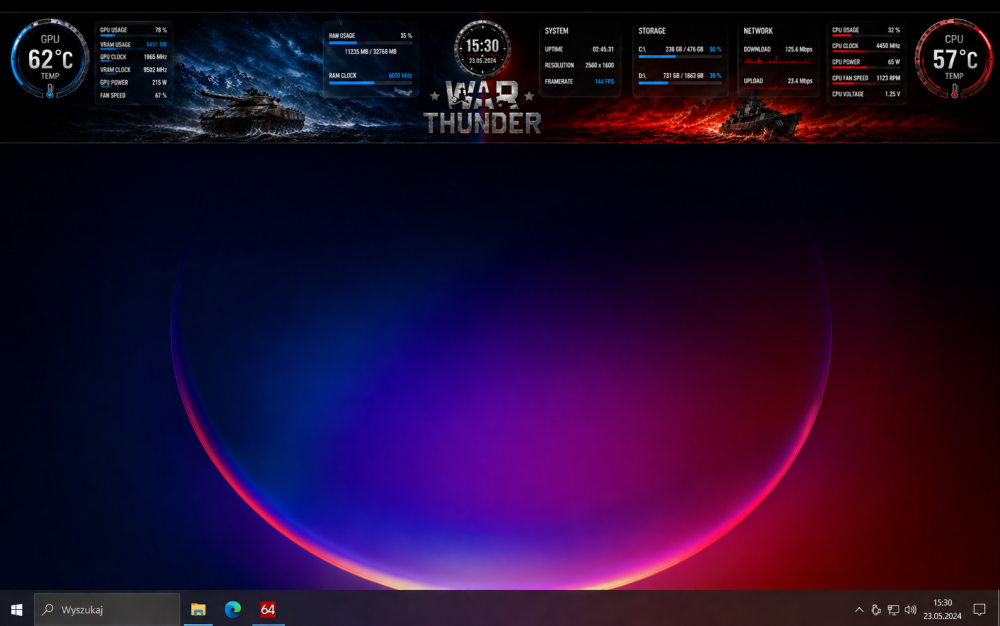
Task: Click the 144 FPS framerate value
Action: coord(604,81)
